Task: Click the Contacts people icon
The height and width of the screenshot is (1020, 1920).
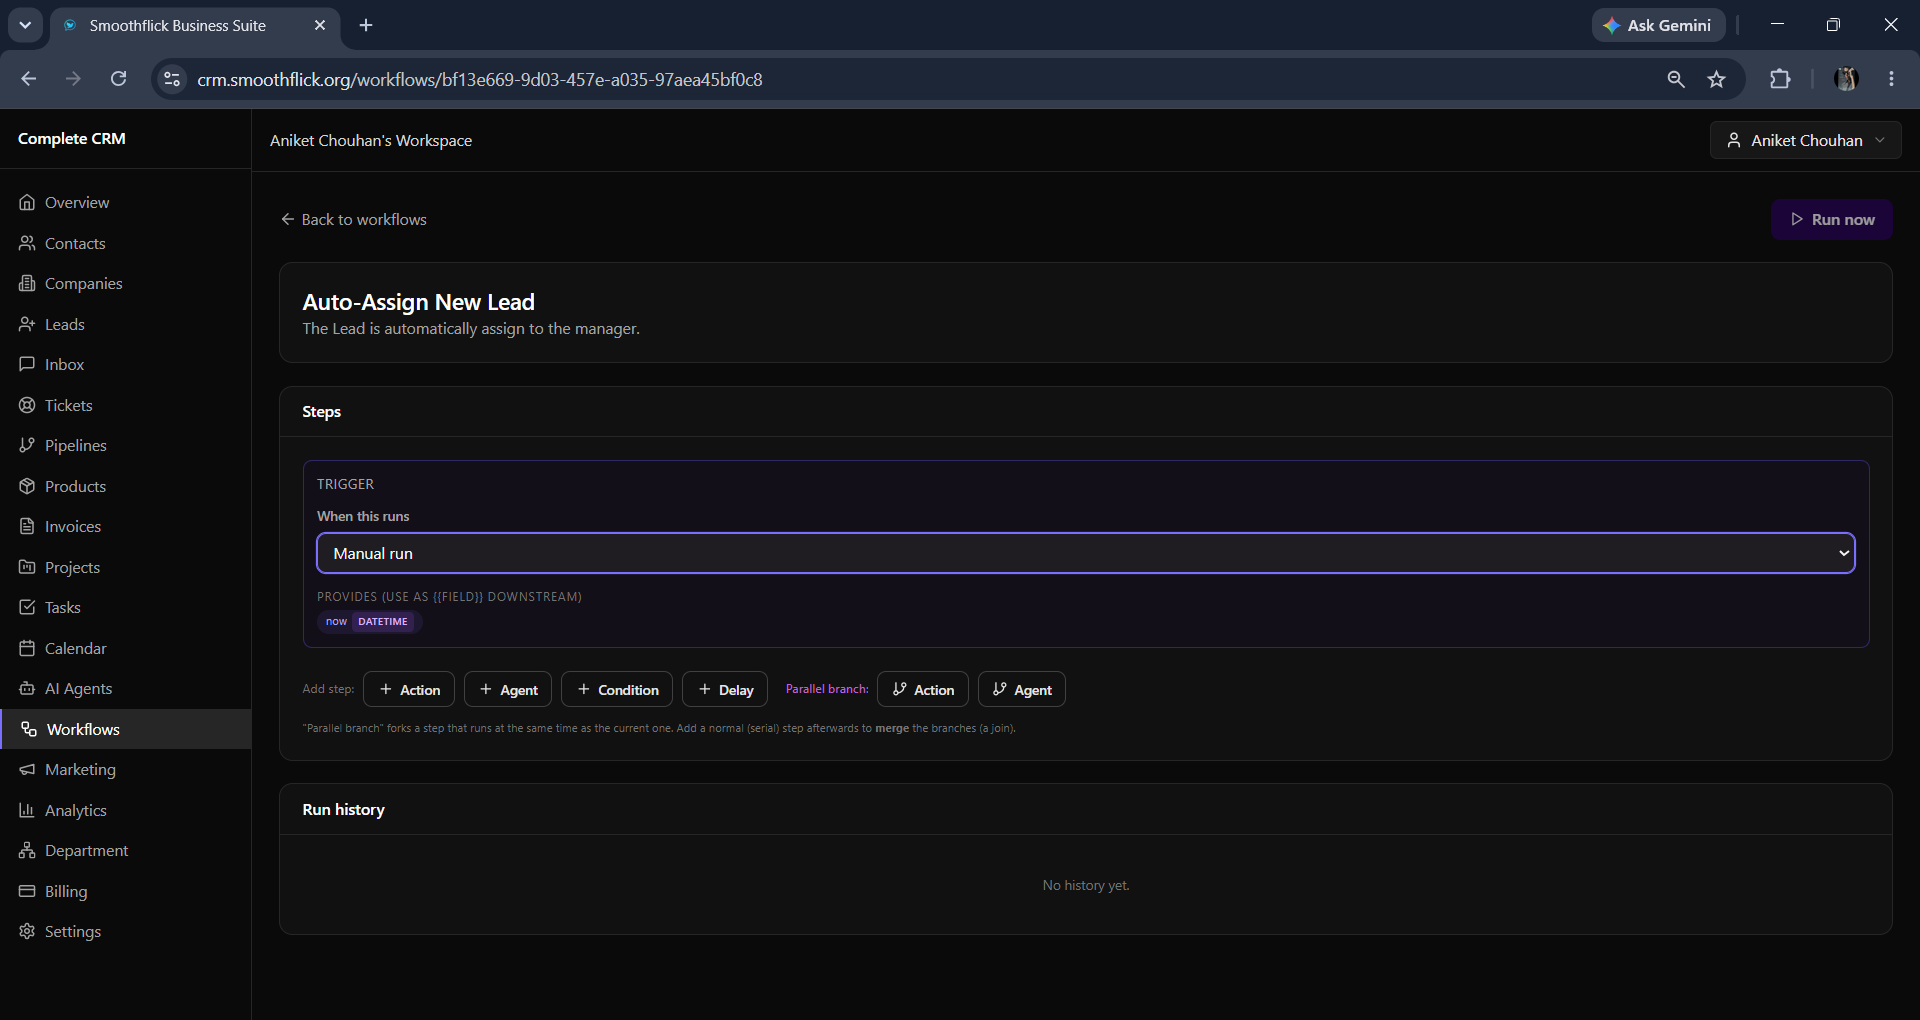Action: [27, 243]
